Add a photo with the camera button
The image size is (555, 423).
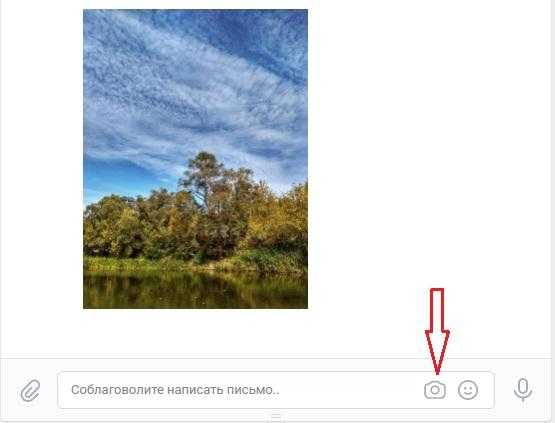[435, 390]
